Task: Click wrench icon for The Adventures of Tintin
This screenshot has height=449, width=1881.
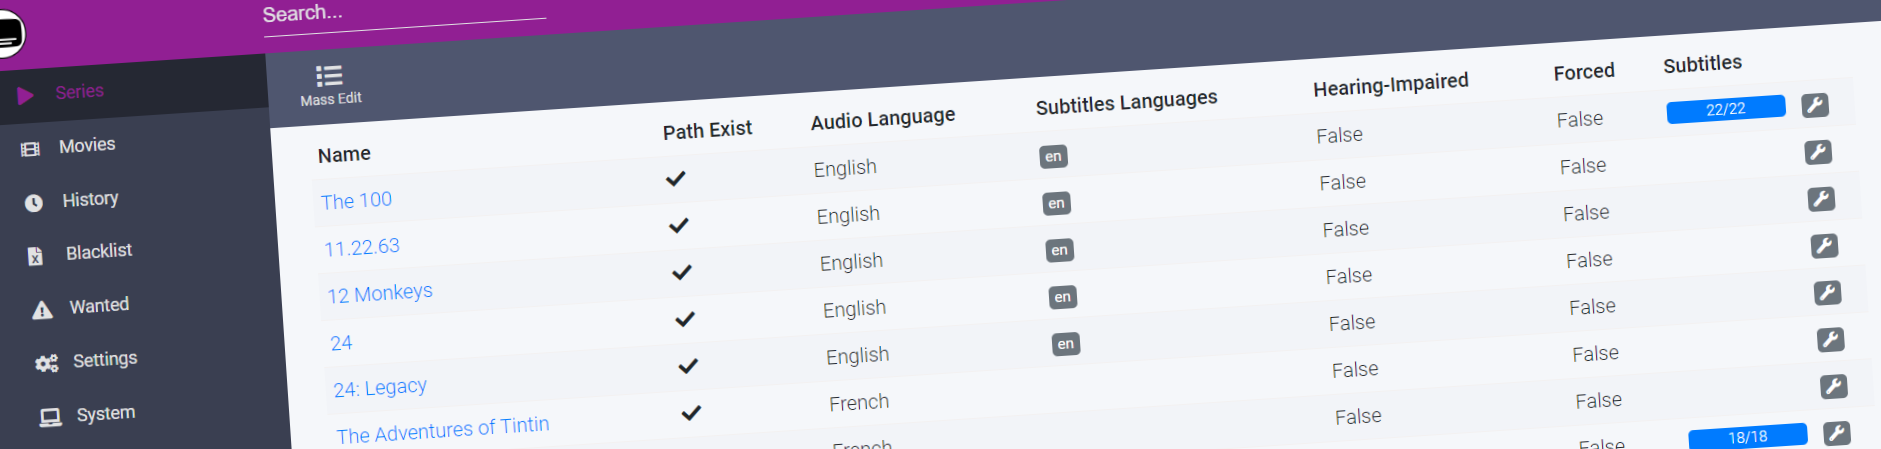Action: (x=1831, y=340)
